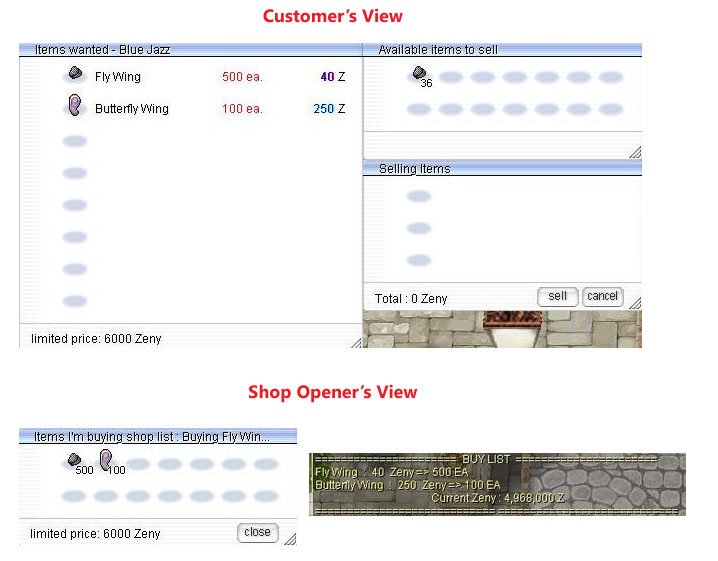Screen dimensions: 718x561
Task: Click Butterfly Wing icon in Items wanted list
Action: tap(74, 106)
